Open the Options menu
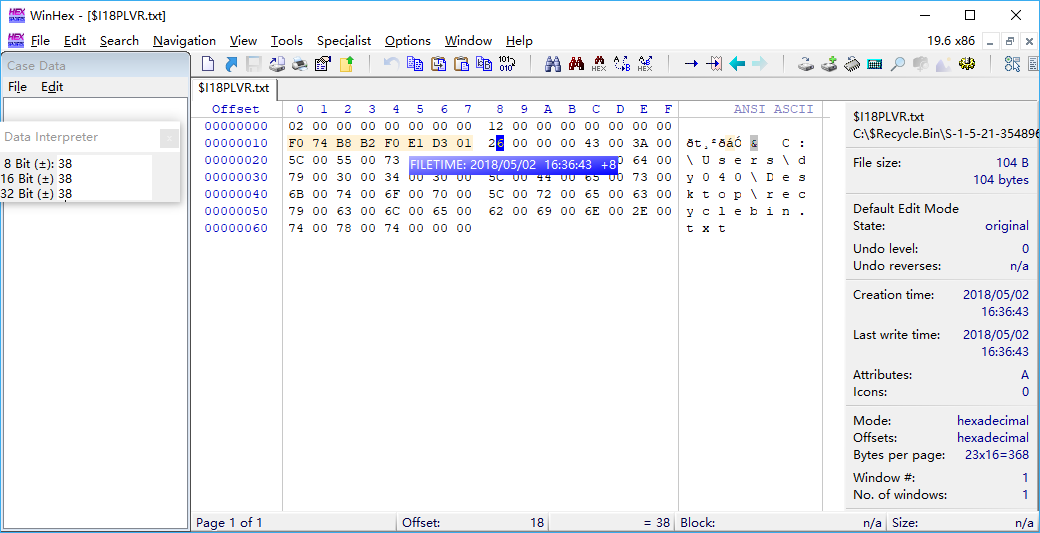Screen dimensions: 1040x533 coord(408,40)
